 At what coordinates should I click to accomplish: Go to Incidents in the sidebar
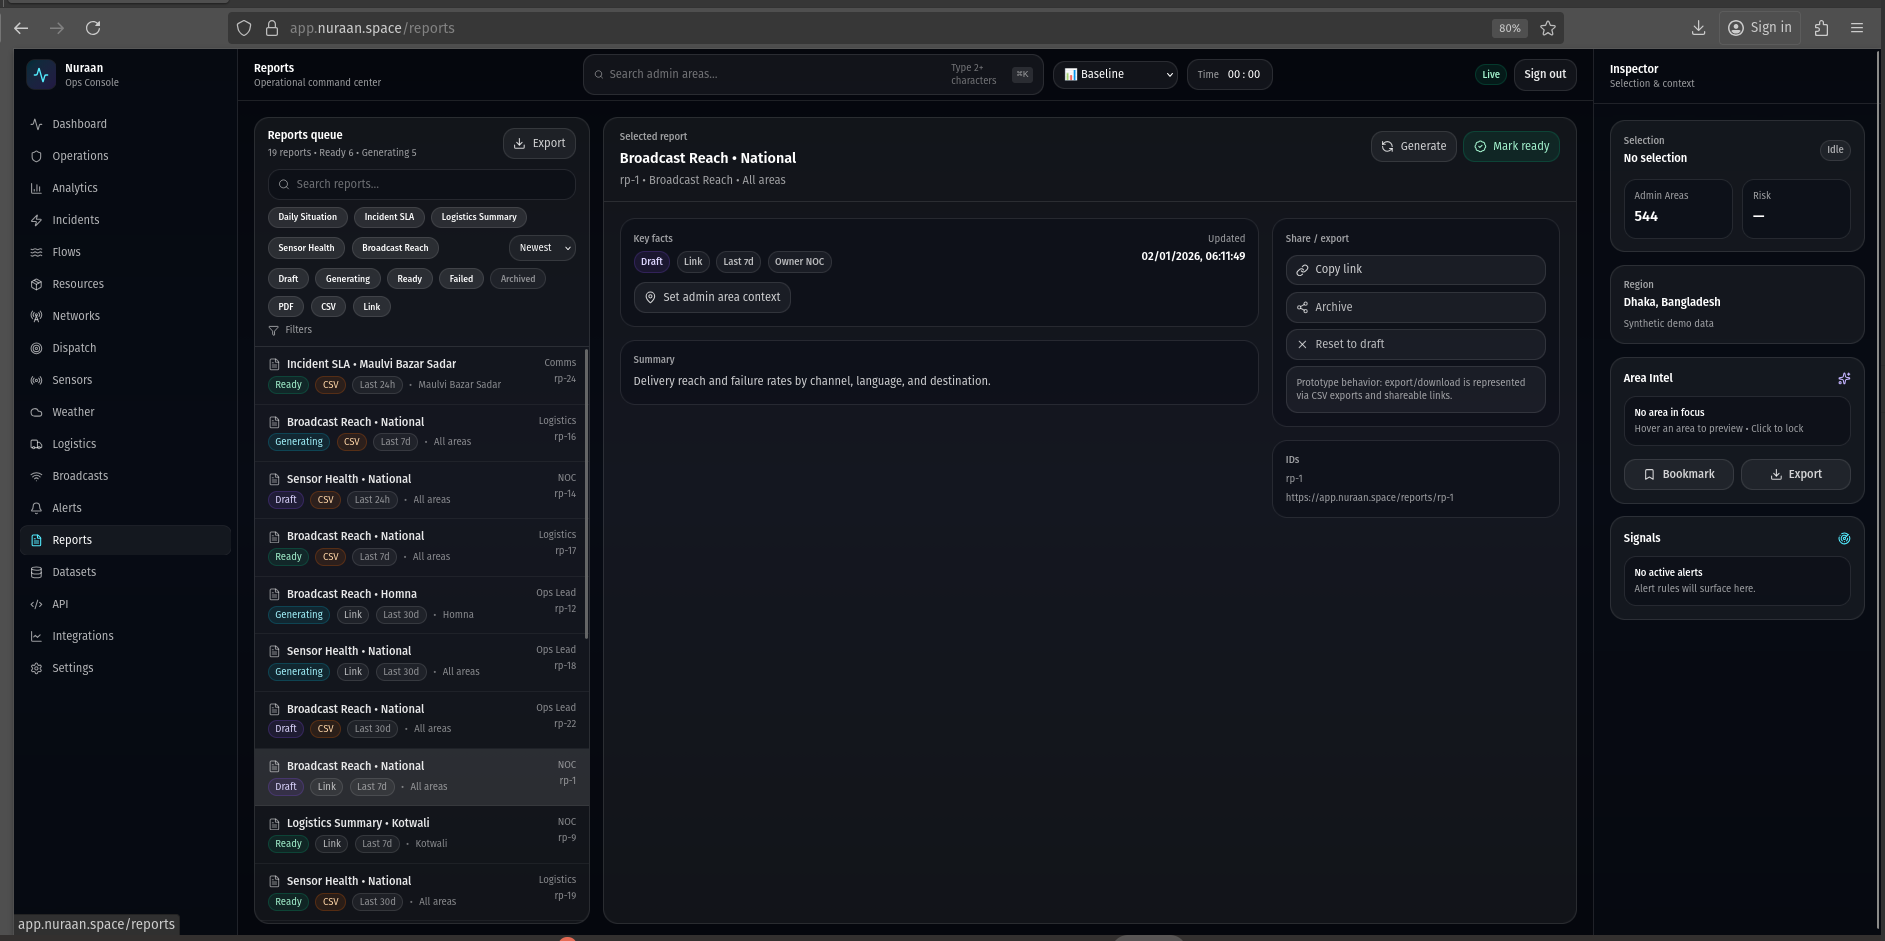(75, 220)
